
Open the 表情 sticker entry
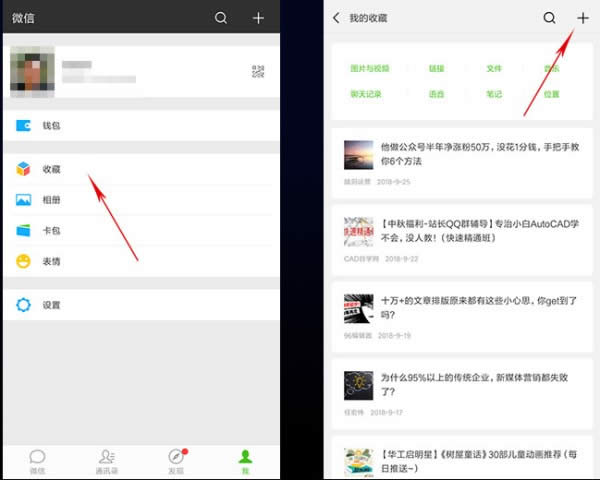tap(141, 261)
